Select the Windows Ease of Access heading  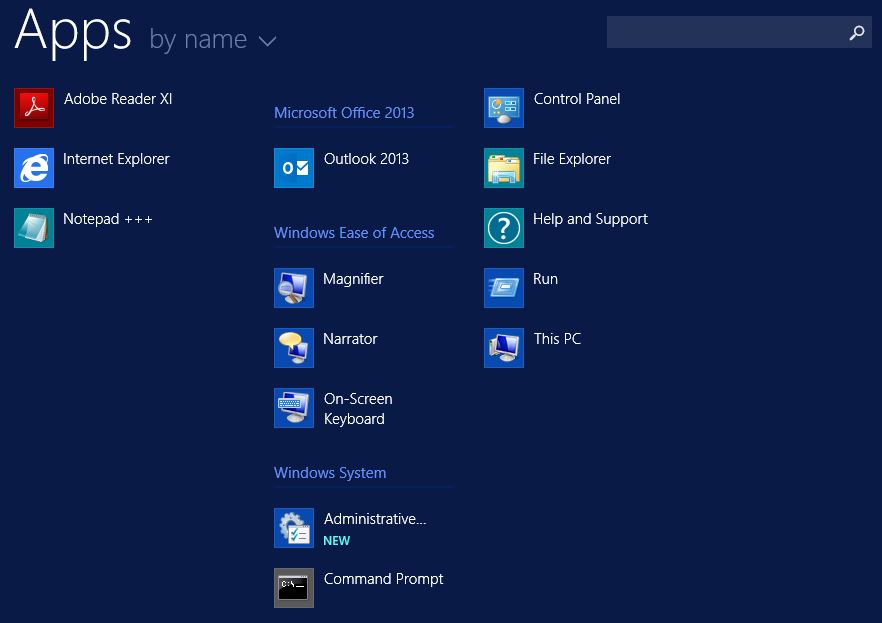(x=354, y=233)
